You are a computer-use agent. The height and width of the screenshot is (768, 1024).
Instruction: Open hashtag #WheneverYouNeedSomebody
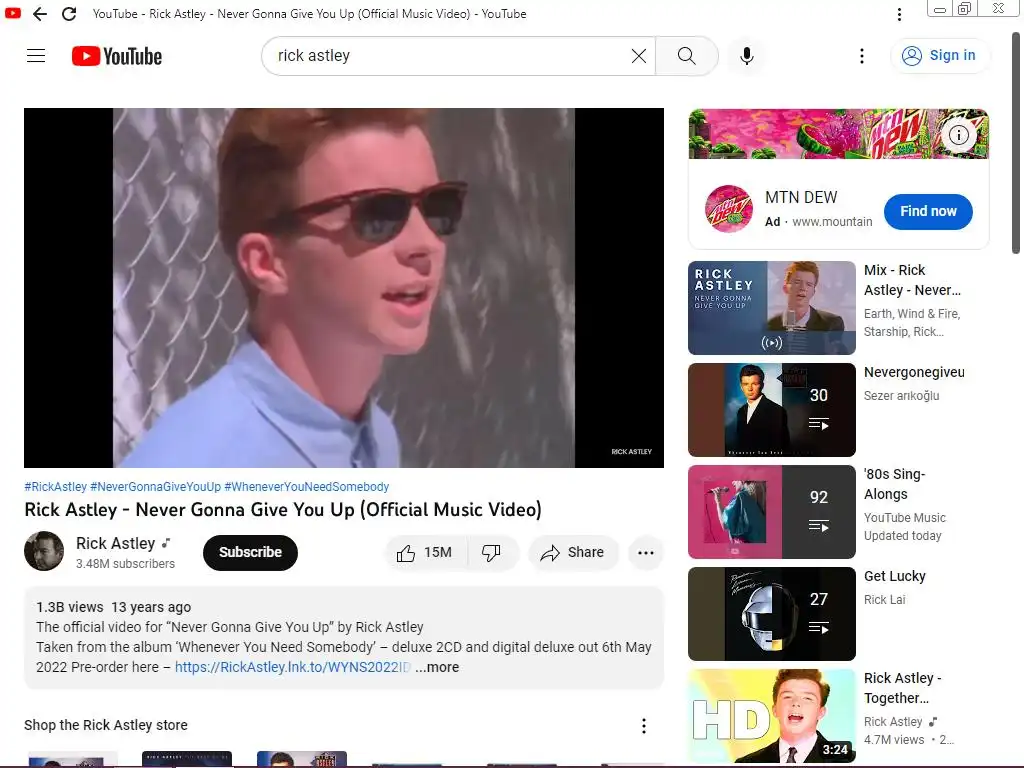(306, 487)
